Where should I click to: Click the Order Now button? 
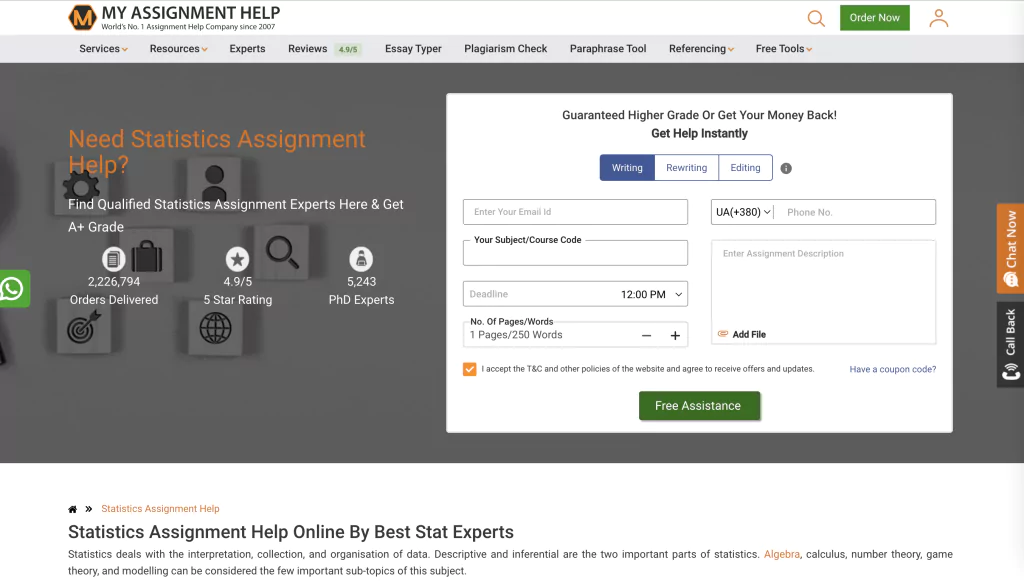(x=874, y=18)
